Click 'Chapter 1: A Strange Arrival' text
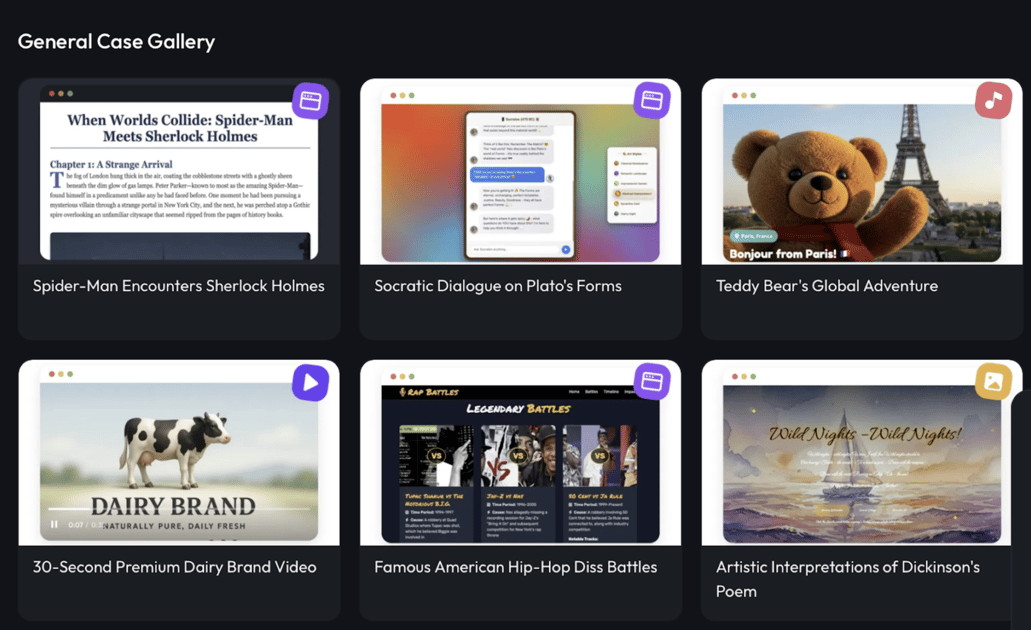Image resolution: width=1031 pixels, height=630 pixels. 111,164
